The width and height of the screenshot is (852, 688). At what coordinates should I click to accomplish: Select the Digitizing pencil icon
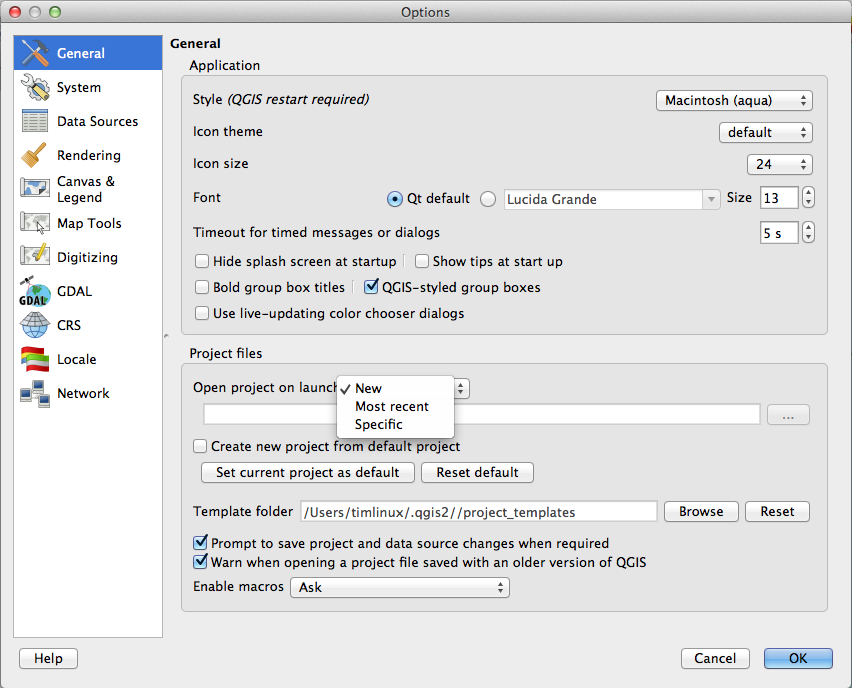click(35, 258)
